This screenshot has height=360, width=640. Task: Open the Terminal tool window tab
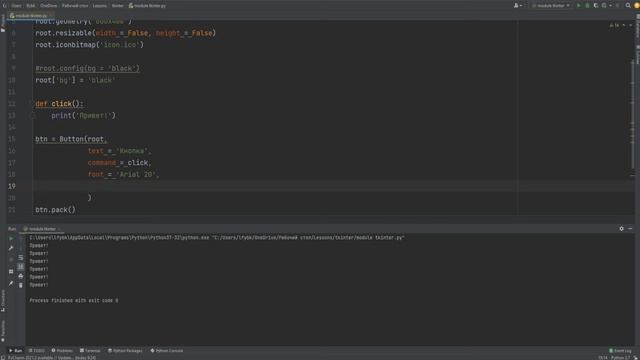tap(90, 351)
